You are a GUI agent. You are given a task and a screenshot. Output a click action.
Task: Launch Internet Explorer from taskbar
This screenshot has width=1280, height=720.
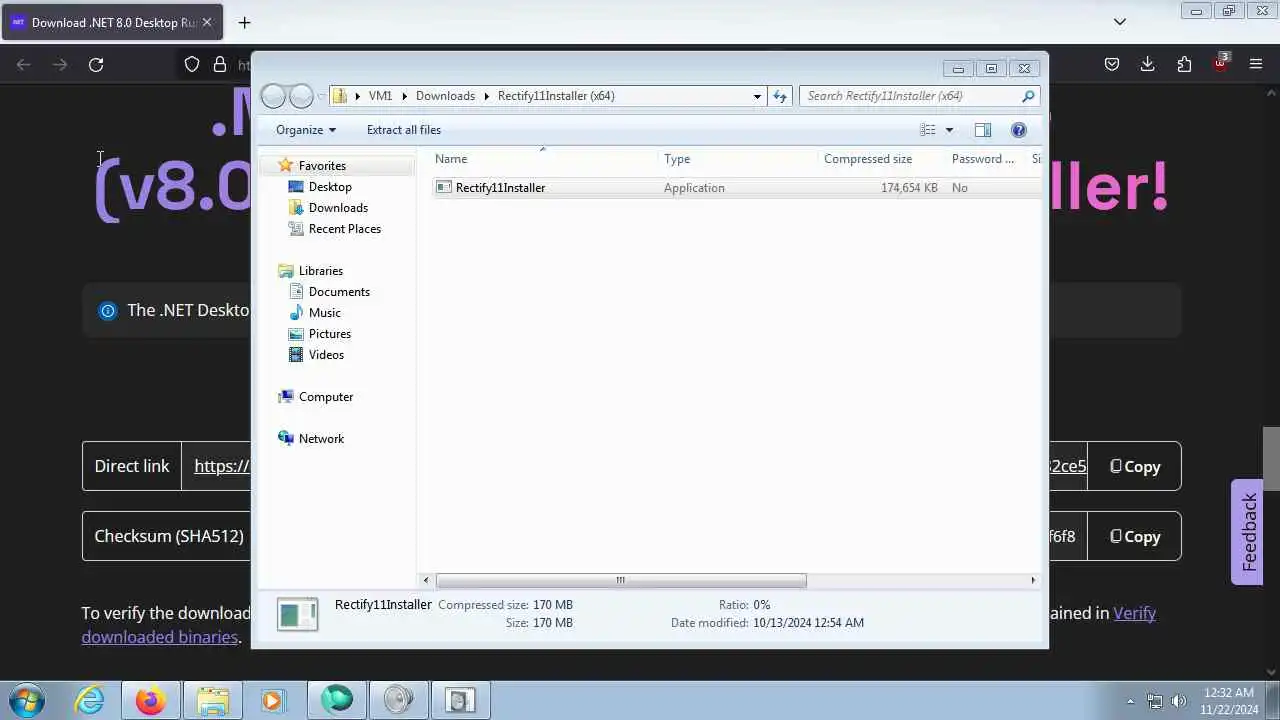click(x=90, y=701)
